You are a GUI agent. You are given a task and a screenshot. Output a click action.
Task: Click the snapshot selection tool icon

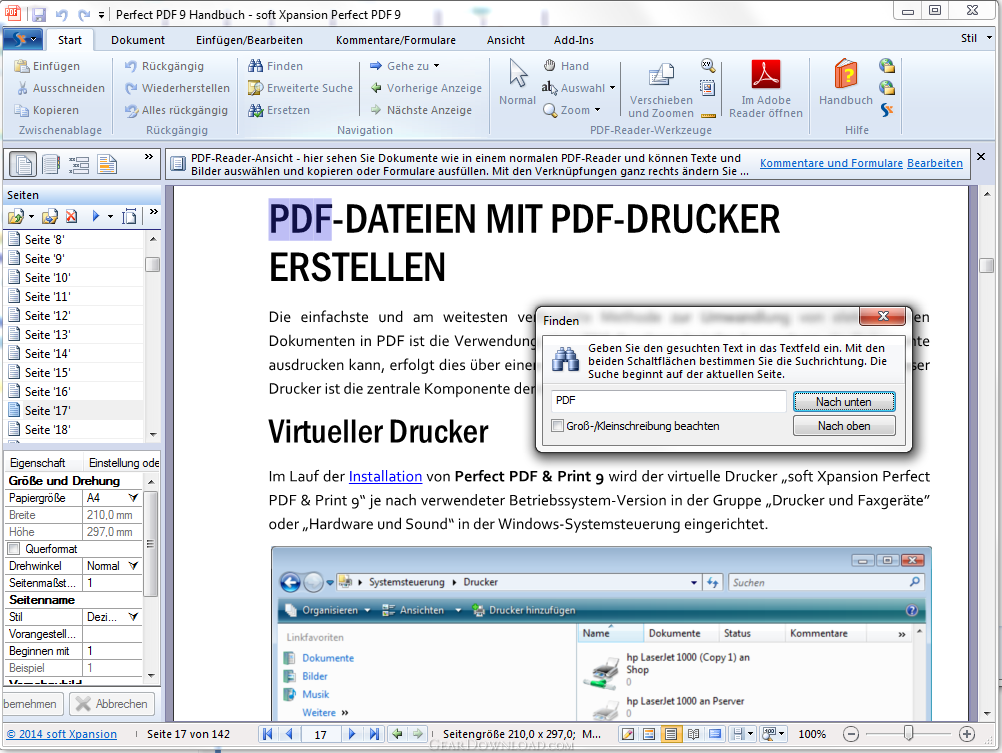[x=707, y=88]
